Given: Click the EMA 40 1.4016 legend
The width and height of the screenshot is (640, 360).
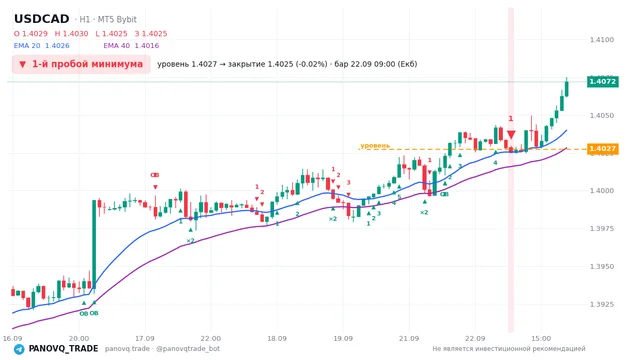Looking at the screenshot, I should click(131, 46).
